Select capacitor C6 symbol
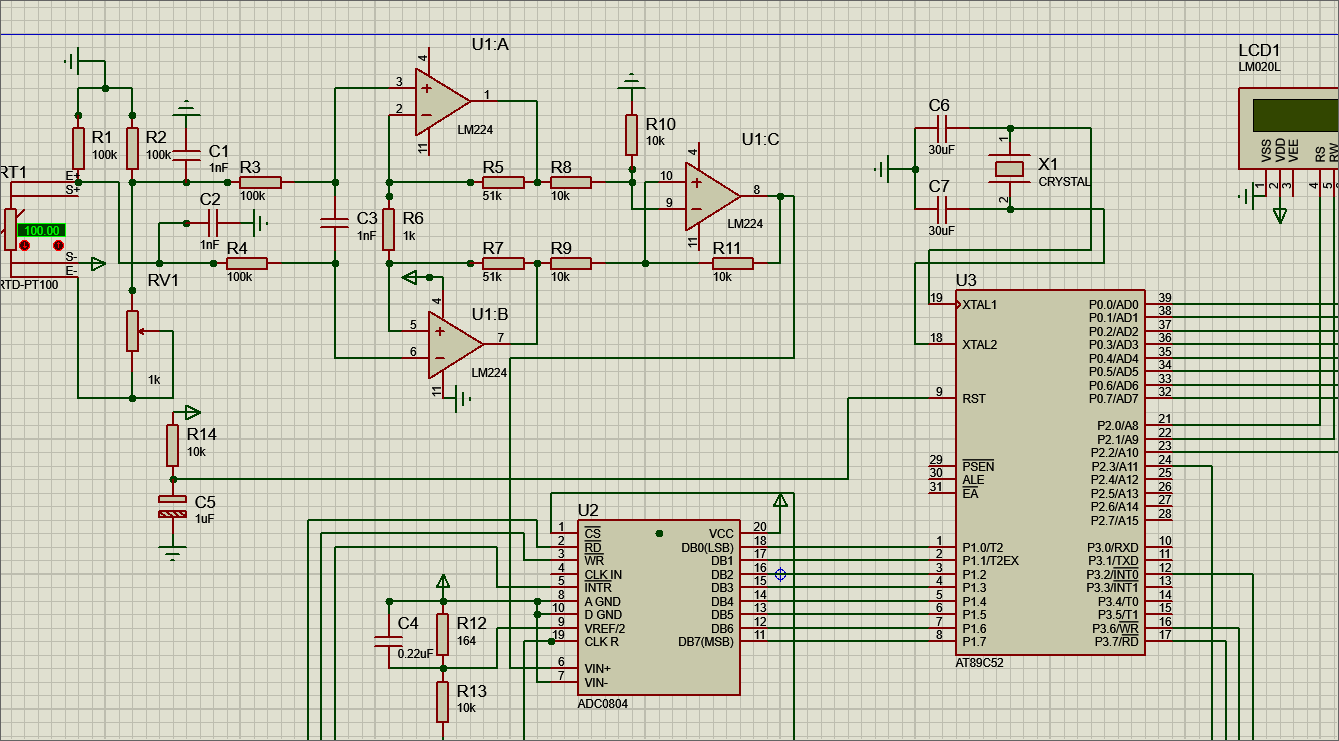Viewport: 1339px width, 741px height. click(x=940, y=128)
